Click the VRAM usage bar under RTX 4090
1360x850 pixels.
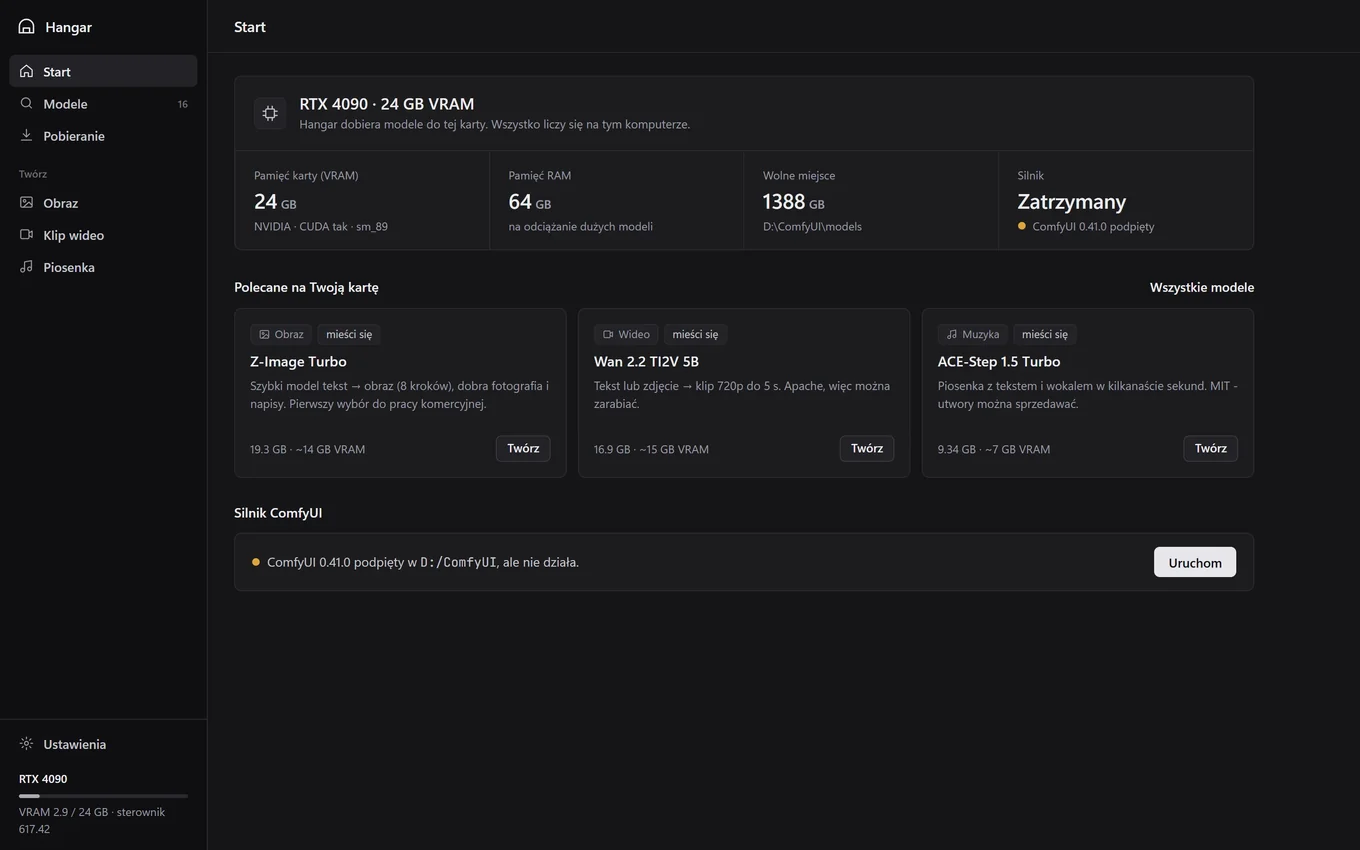[103, 796]
